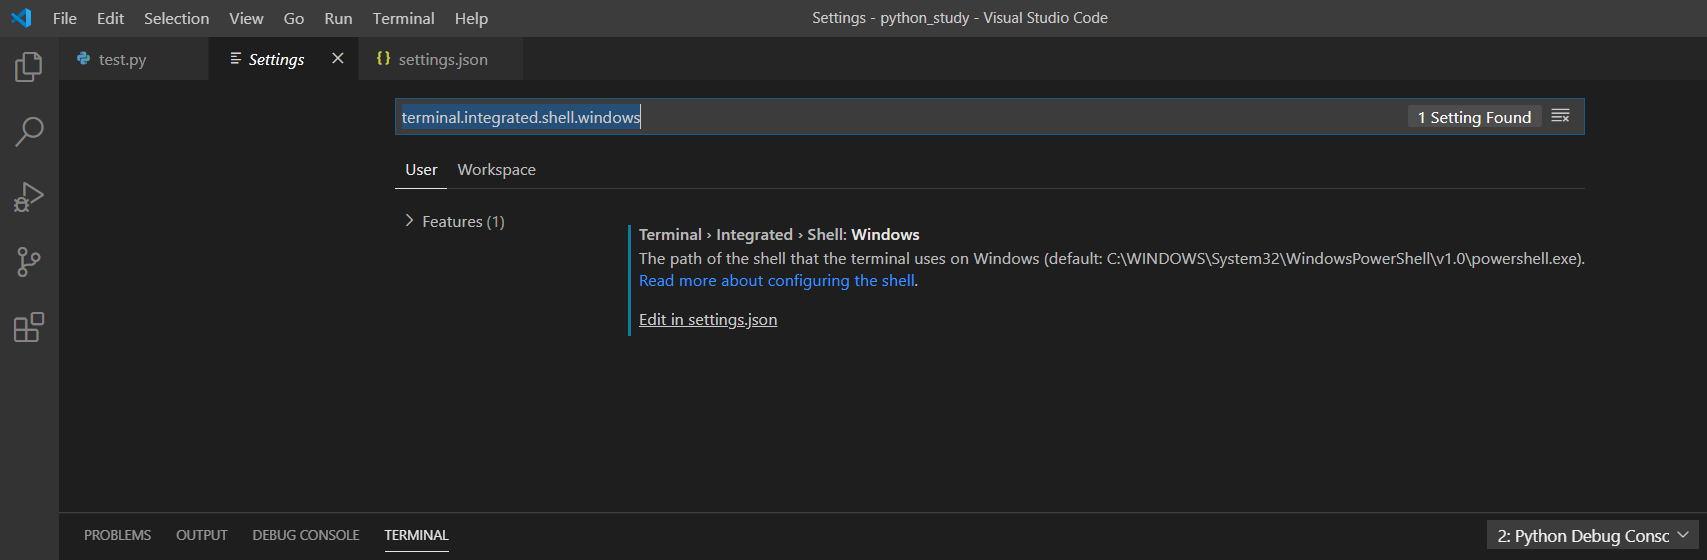The image size is (1707, 560).
Task: Open the PROBLEMS panel tab
Action: (x=117, y=535)
